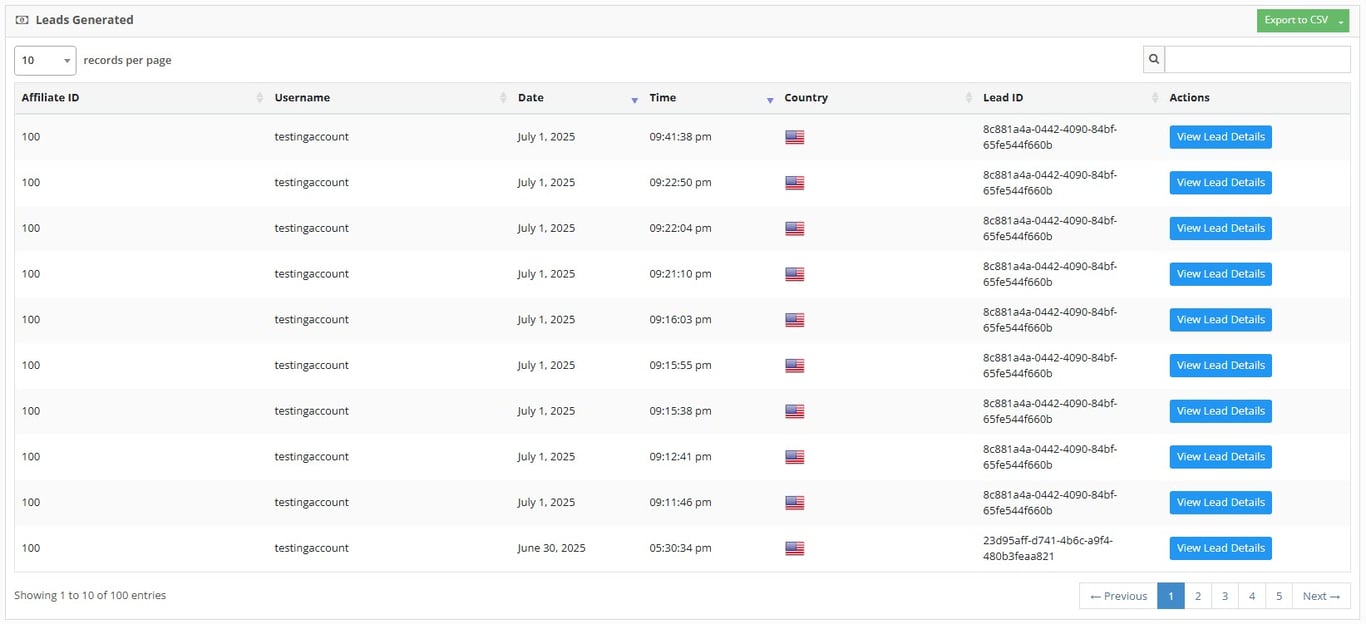This screenshot has width=1366, height=624.
Task: Go to page 1
Action: tap(1170, 596)
